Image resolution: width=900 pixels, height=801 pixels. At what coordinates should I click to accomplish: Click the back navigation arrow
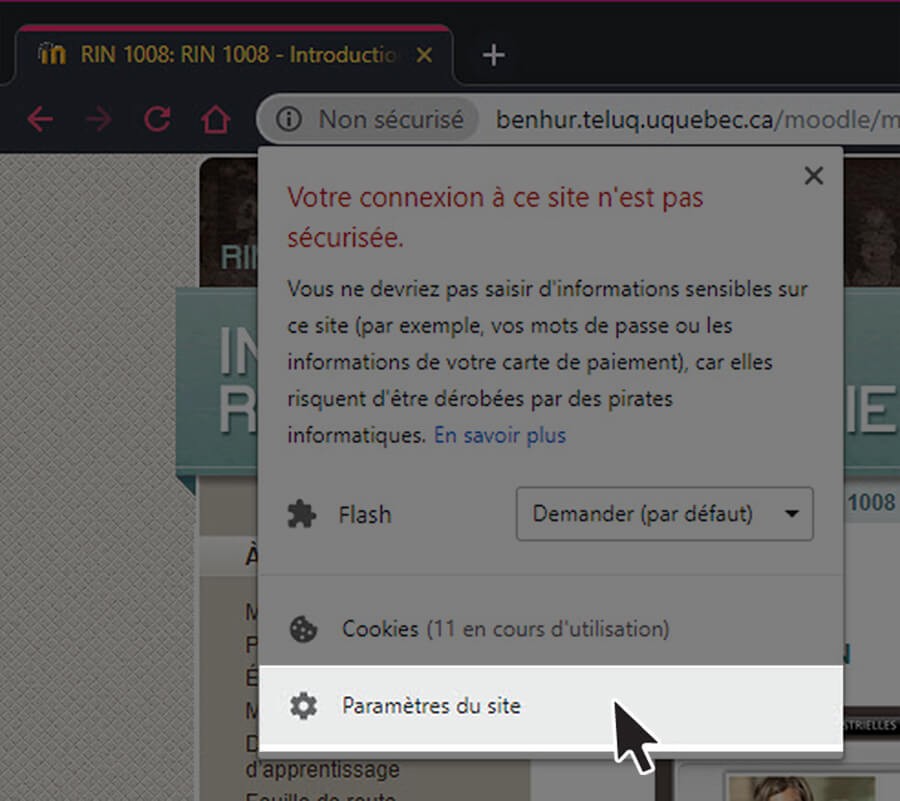click(39, 119)
